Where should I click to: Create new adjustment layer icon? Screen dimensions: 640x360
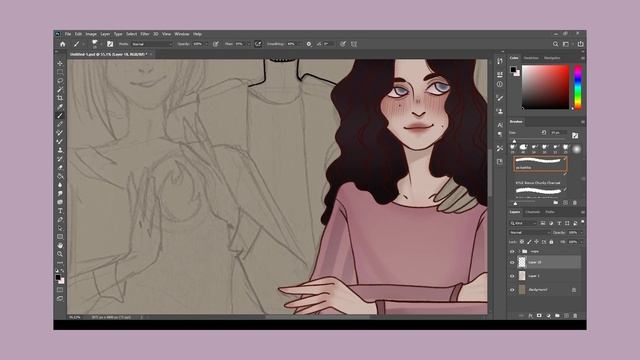pos(548,316)
